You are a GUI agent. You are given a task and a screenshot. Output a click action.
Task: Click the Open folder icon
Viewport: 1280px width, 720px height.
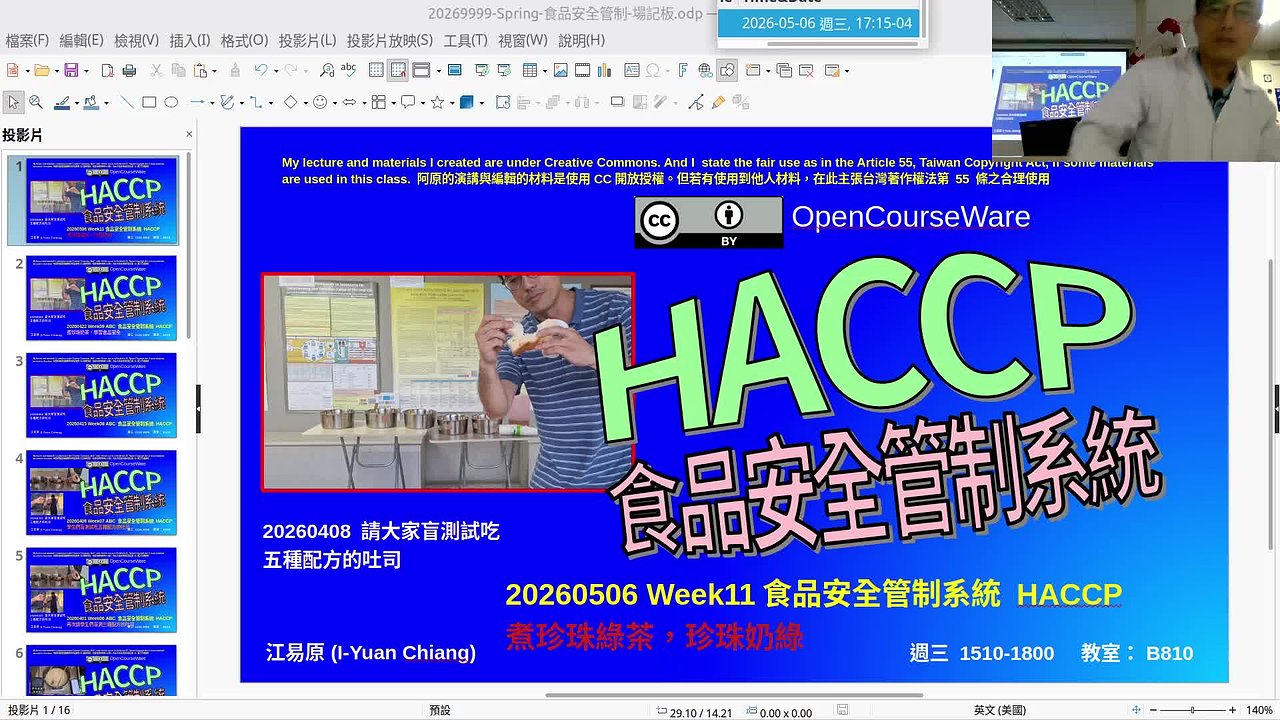pos(42,70)
